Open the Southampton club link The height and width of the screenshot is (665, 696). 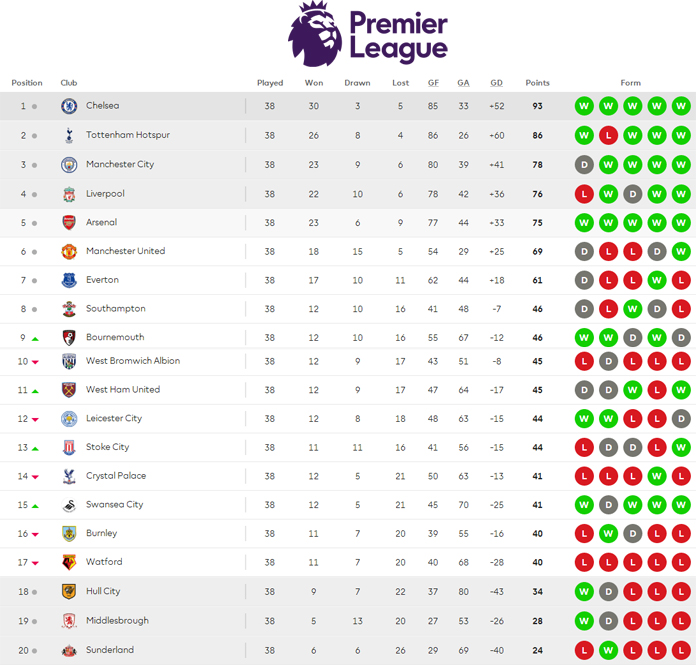[115, 309]
